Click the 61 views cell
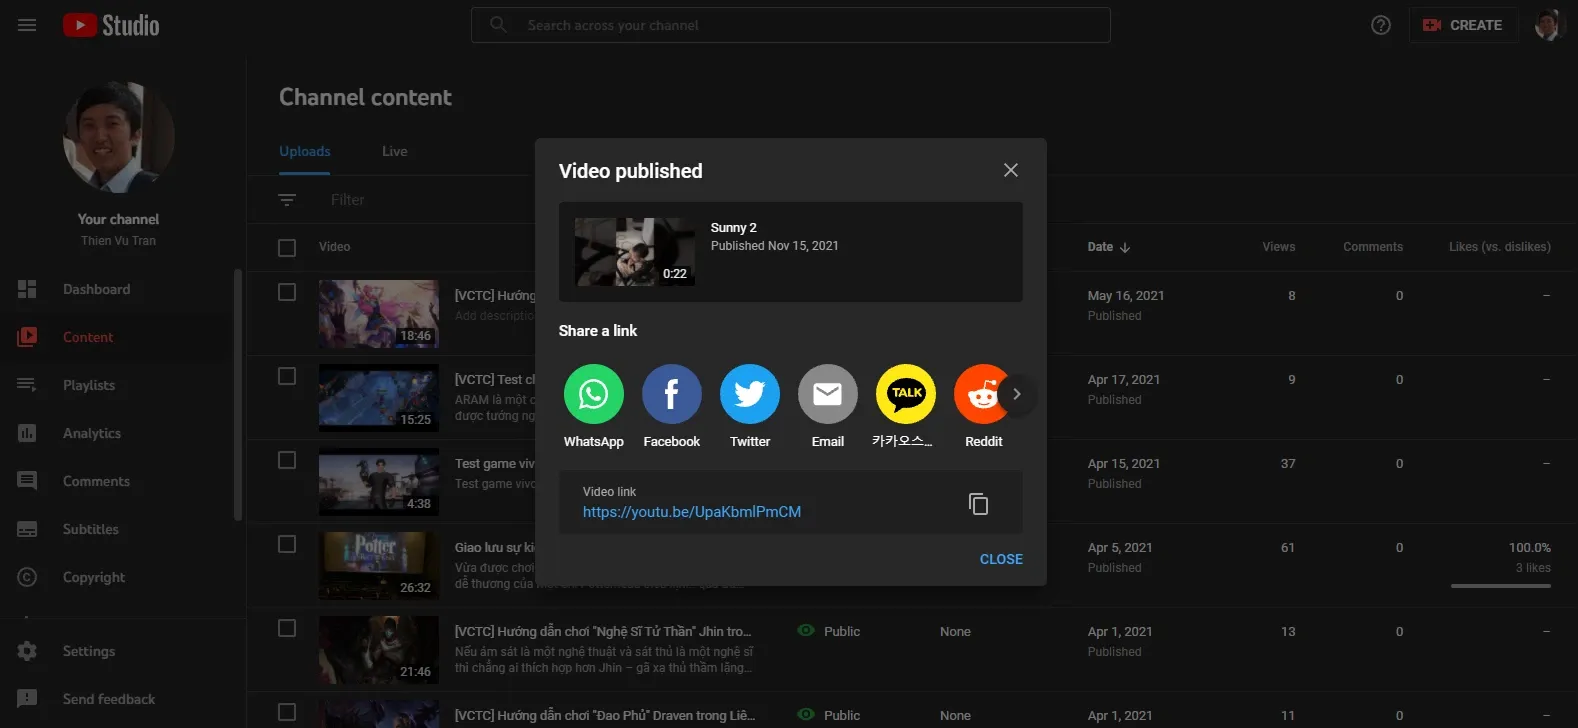1578x728 pixels. [x=1288, y=547]
